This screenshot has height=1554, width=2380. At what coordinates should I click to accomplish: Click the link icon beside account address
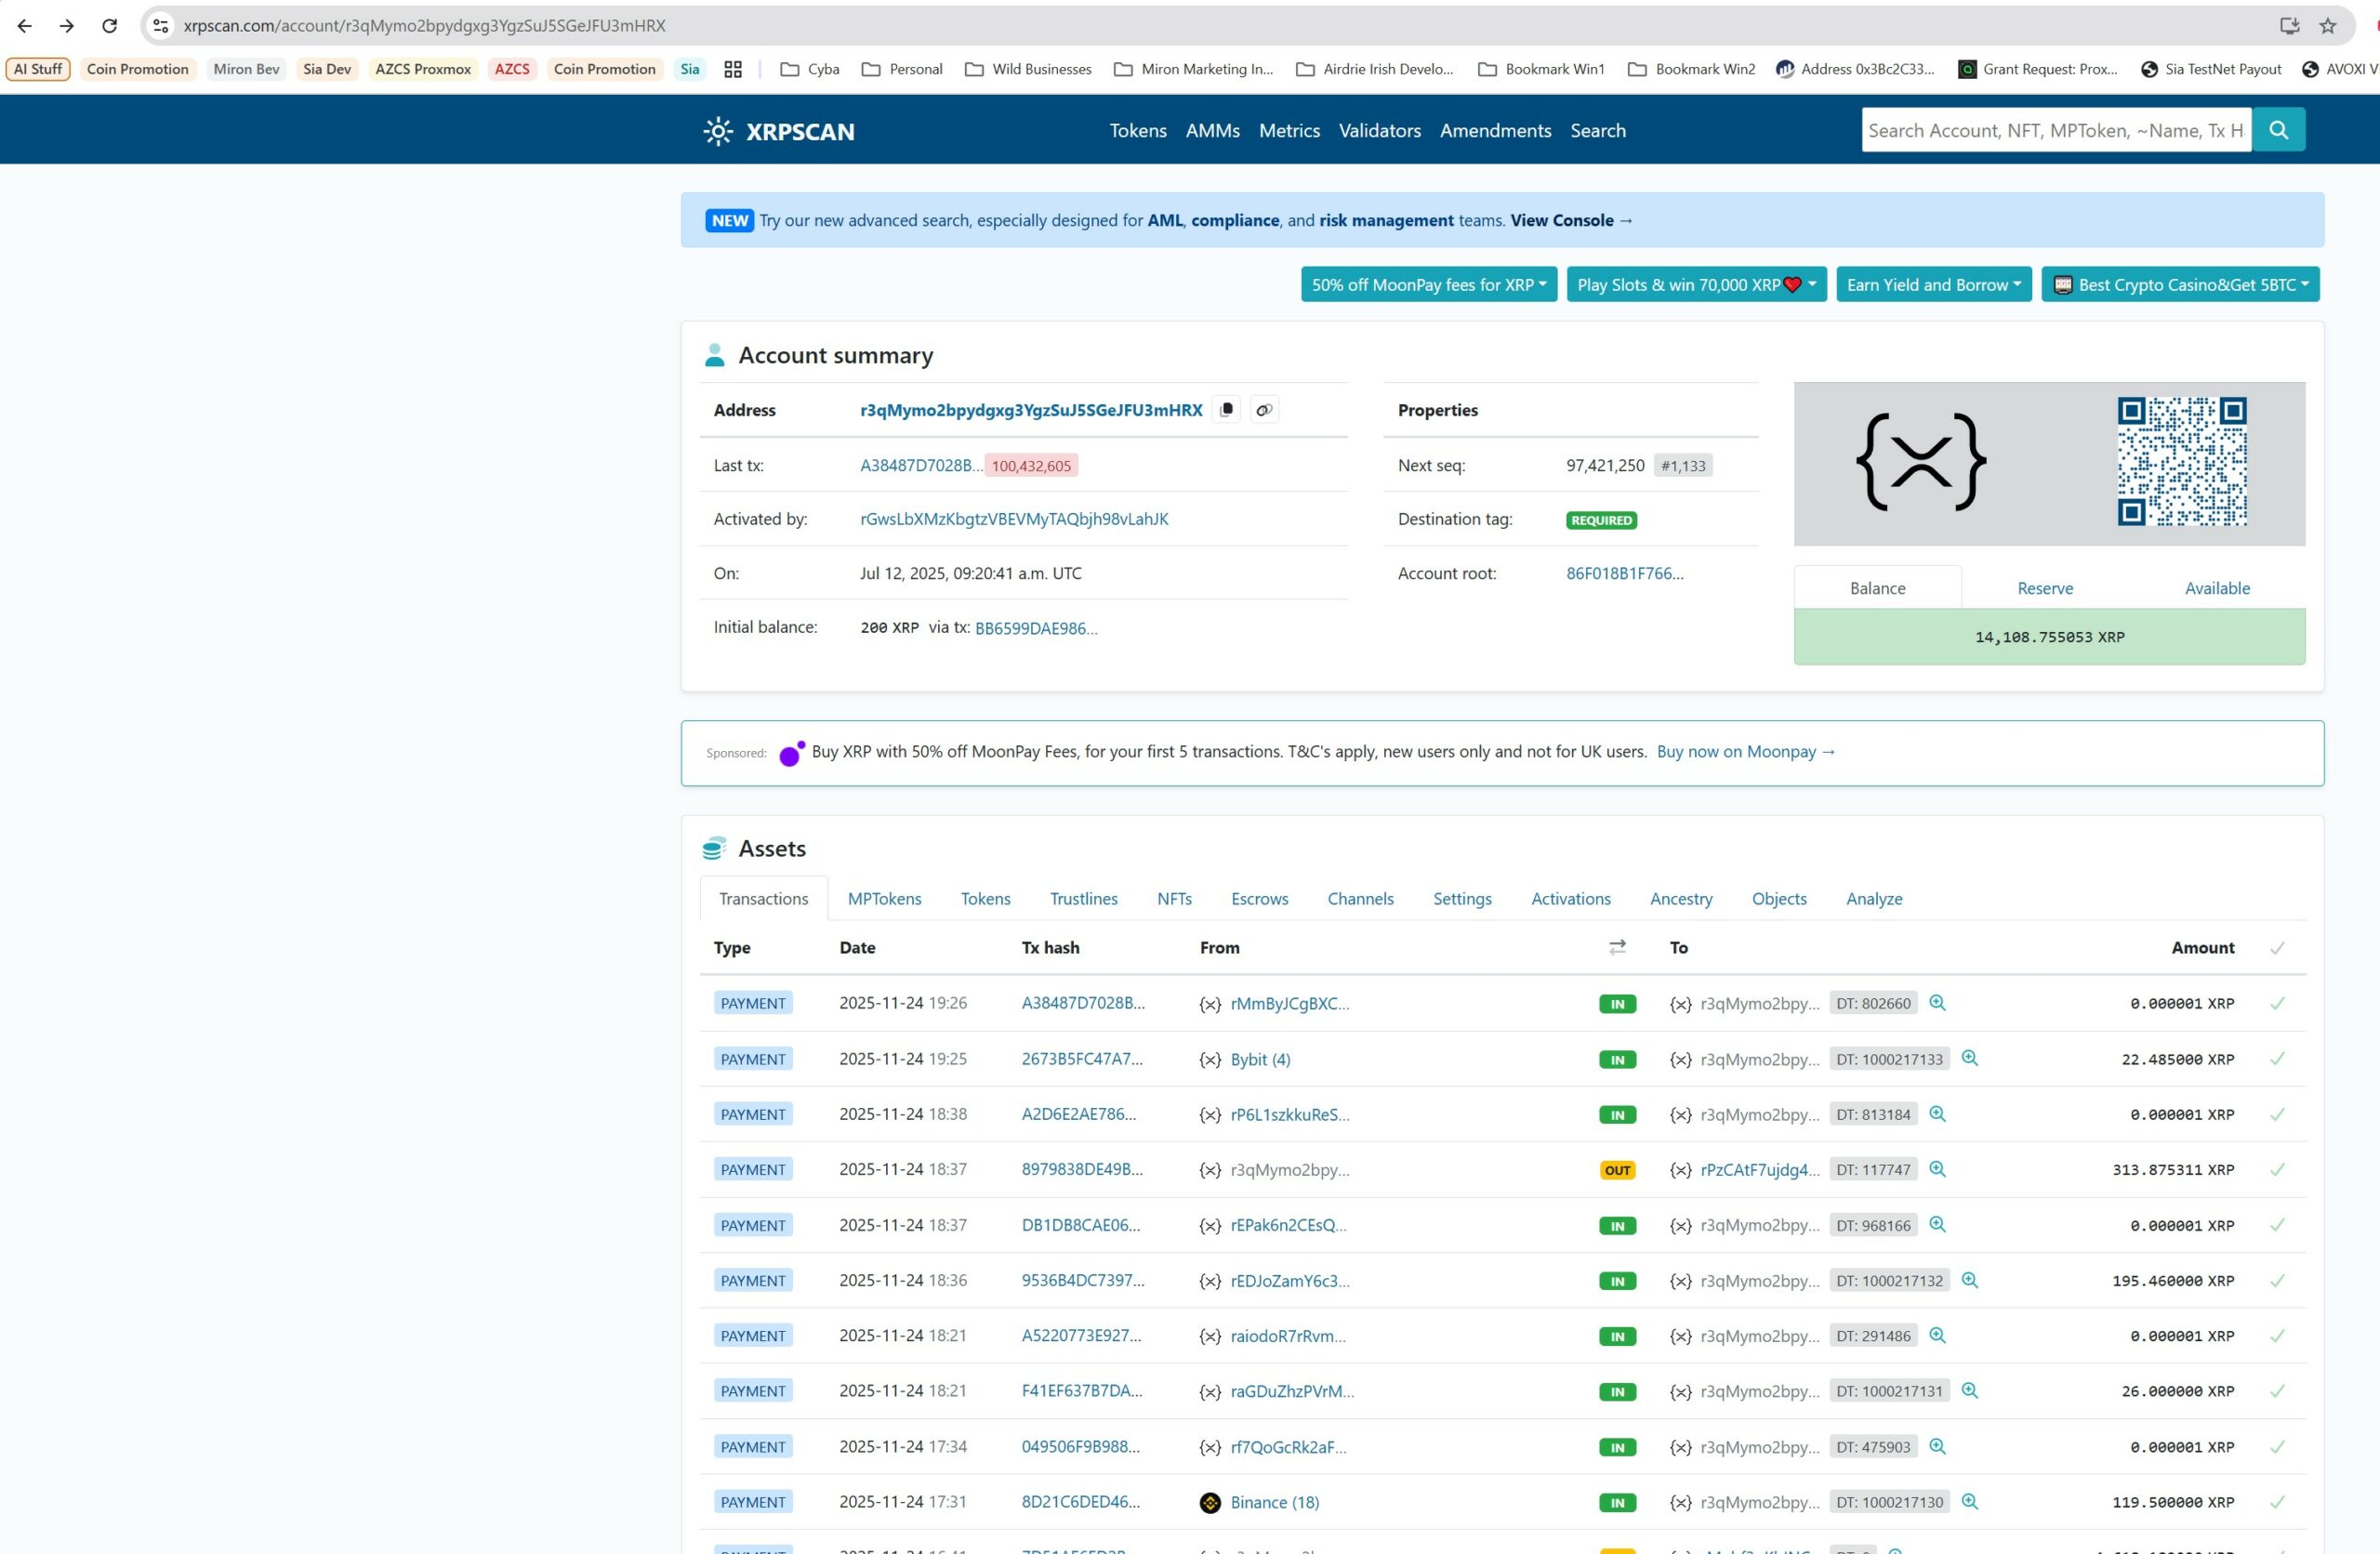(1264, 410)
